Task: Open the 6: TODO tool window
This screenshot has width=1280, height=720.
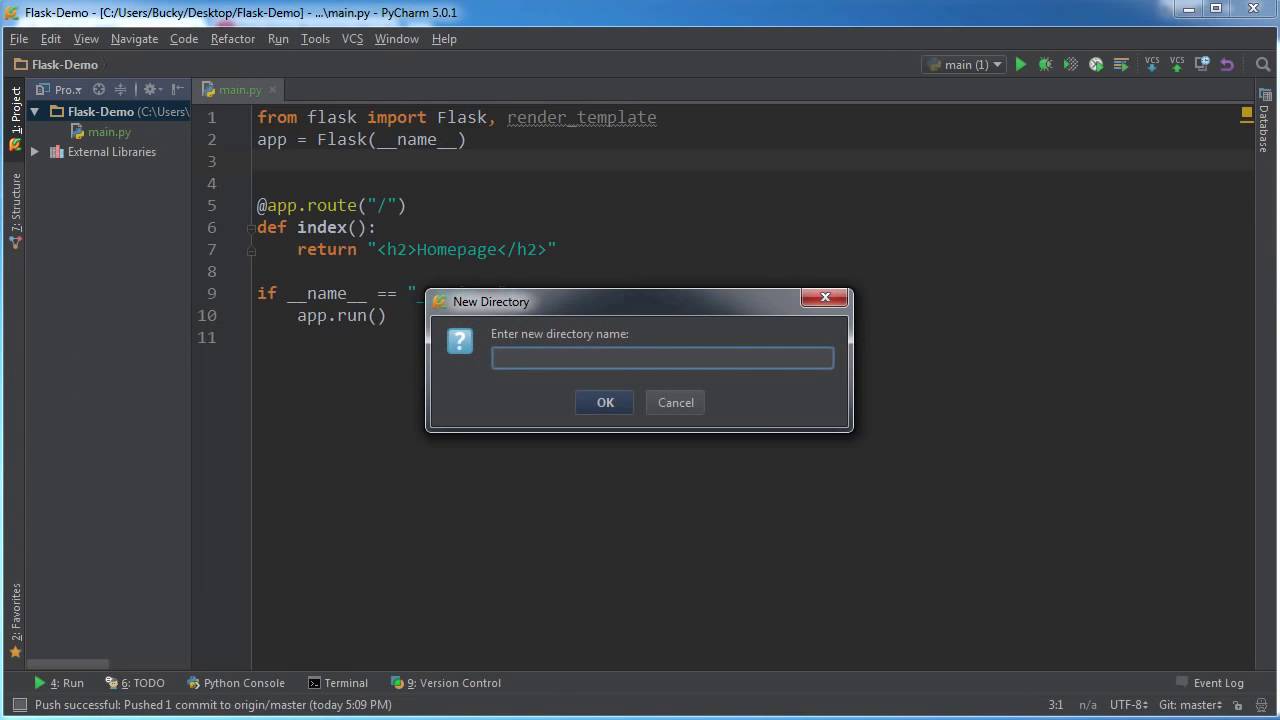Action: tap(135, 683)
